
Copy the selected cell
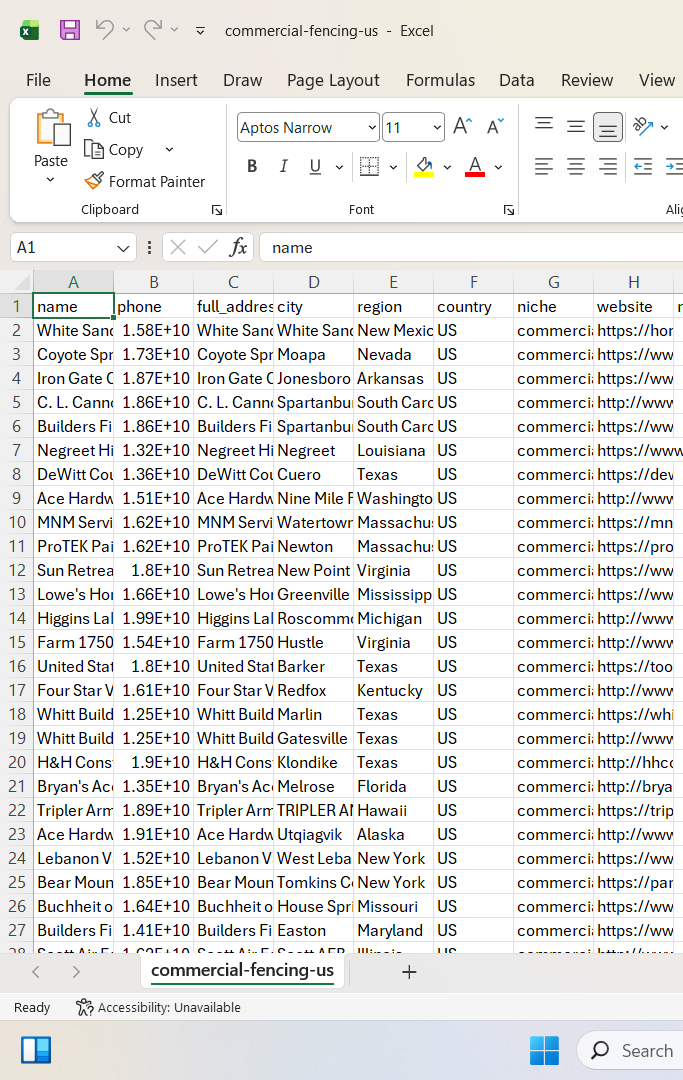[x=114, y=149]
